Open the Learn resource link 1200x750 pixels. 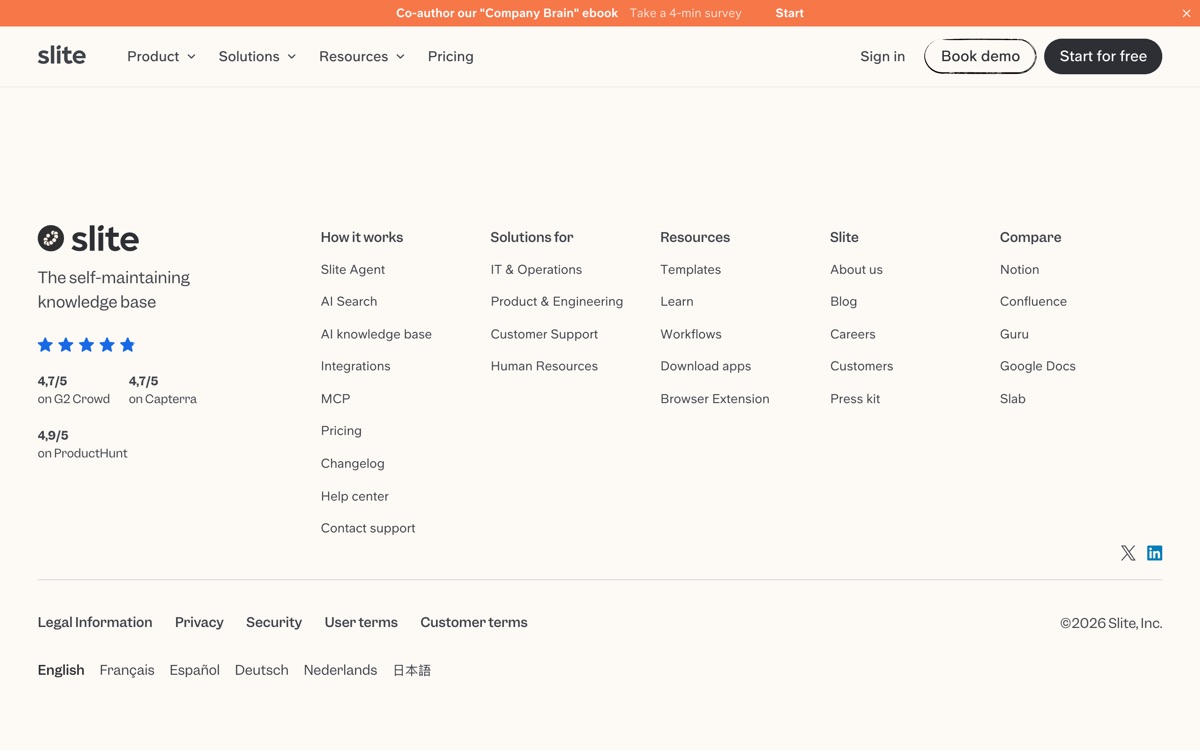pyautogui.click(x=677, y=301)
